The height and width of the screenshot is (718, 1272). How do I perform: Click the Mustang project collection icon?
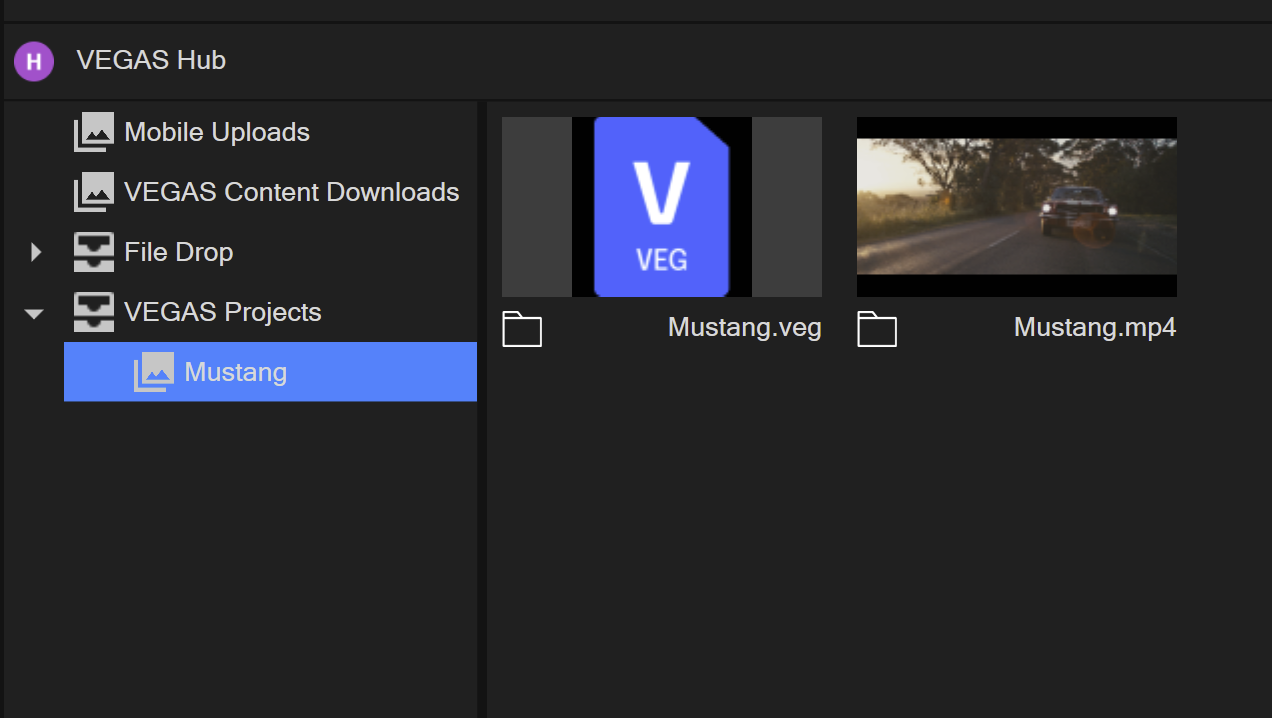(154, 372)
